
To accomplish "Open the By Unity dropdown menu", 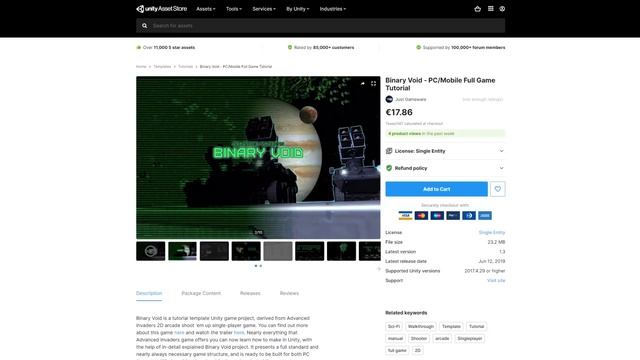I will click(x=298, y=9).
